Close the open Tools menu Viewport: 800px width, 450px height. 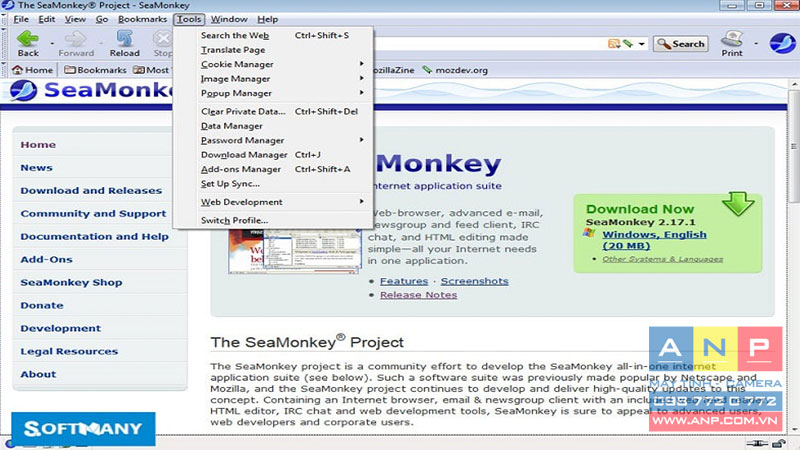(189, 19)
